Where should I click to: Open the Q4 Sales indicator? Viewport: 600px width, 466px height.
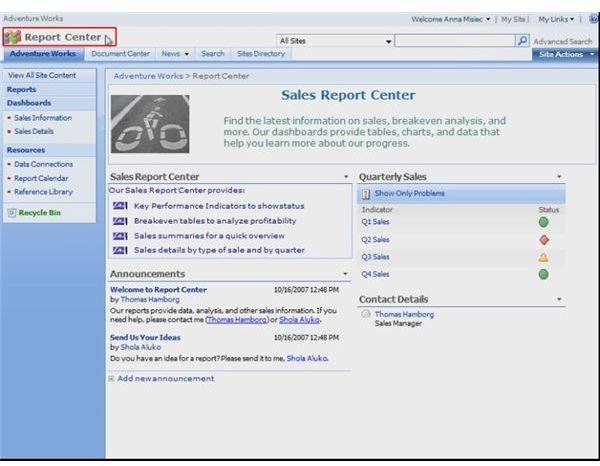375,274
